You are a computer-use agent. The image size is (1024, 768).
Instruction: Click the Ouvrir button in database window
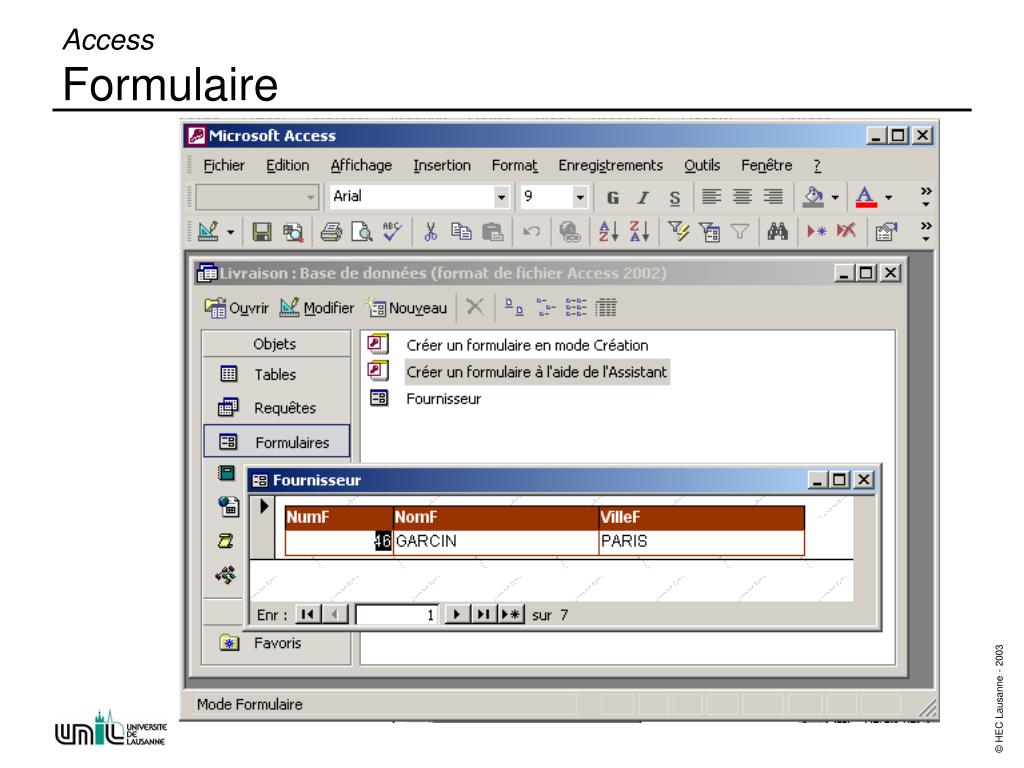click(236, 308)
